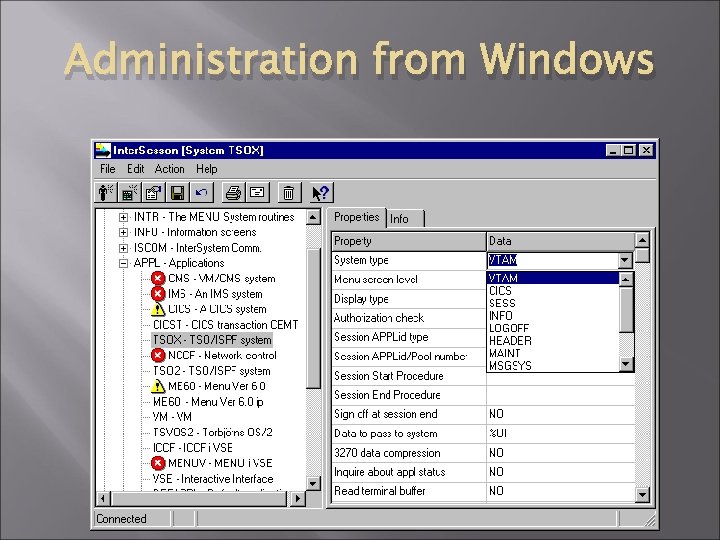Expand the INTR tree node
Screen dimensions: 720x540
coord(123,217)
